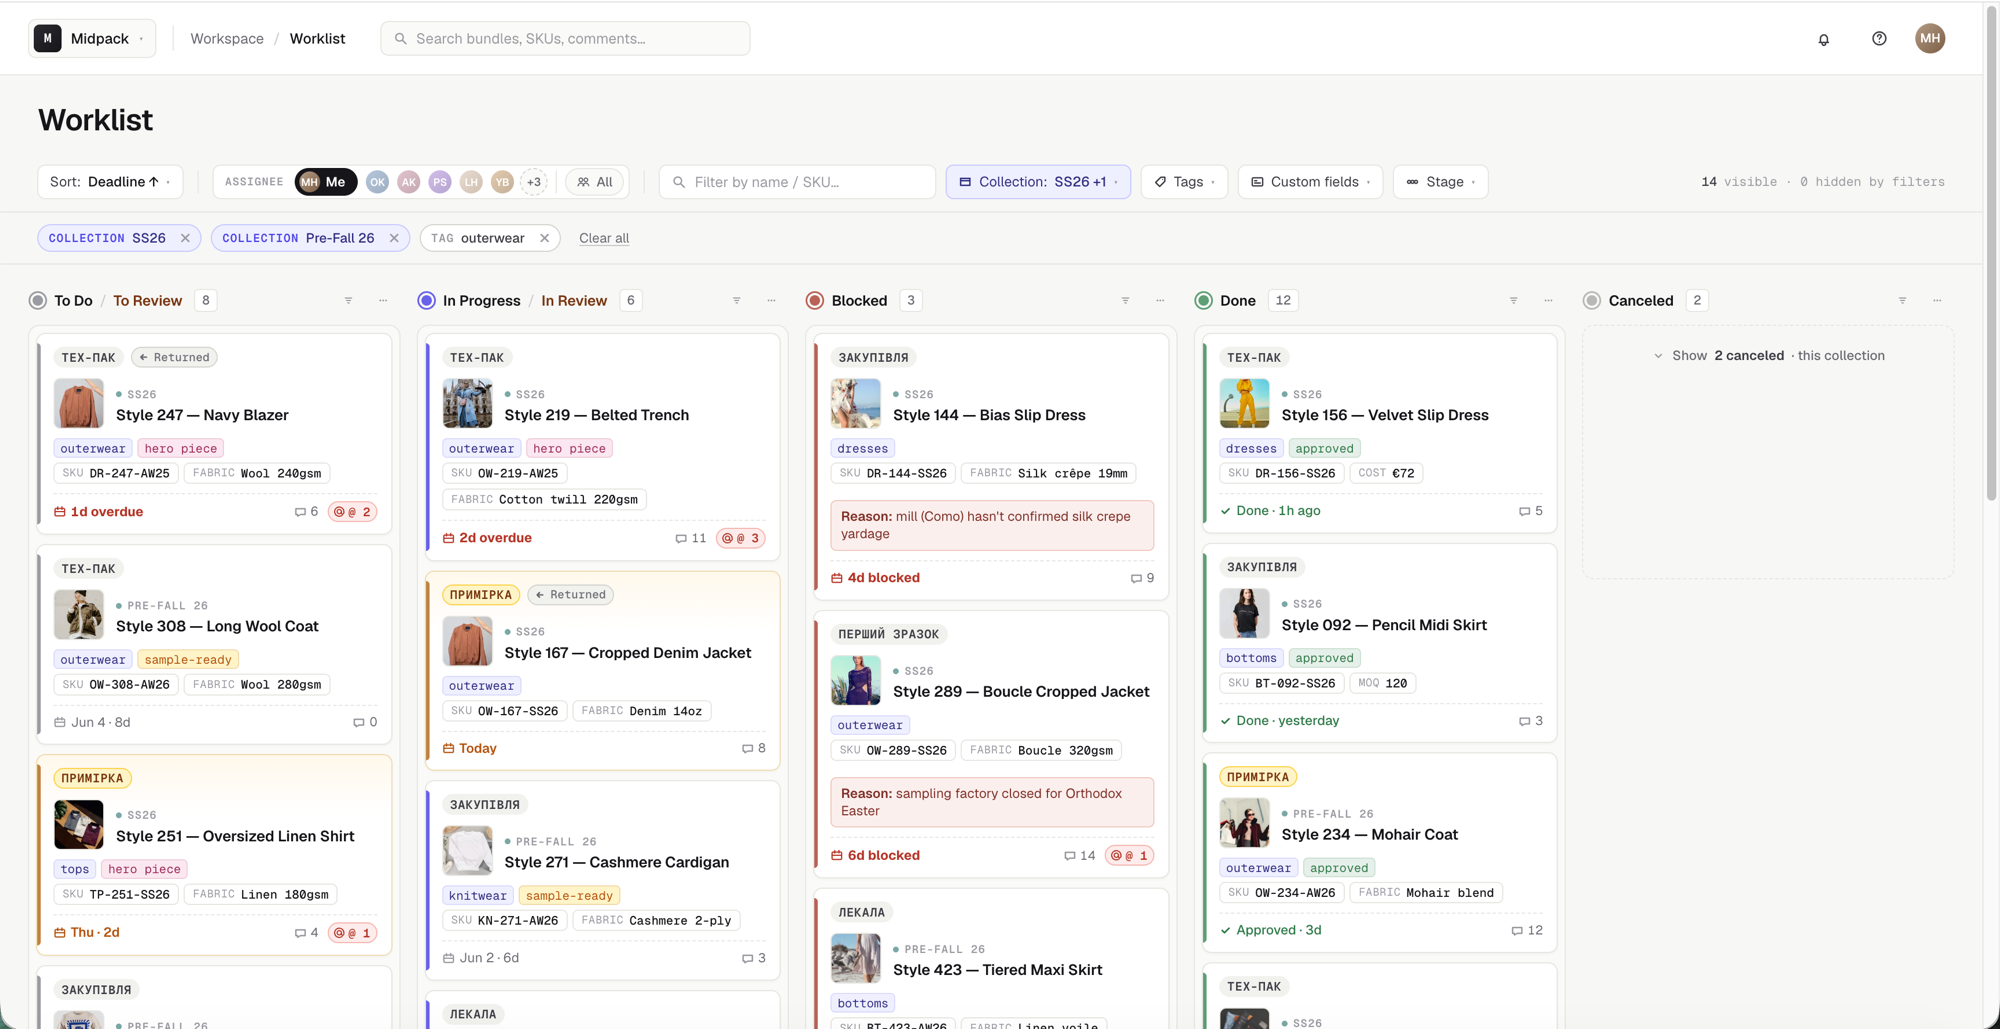Click approved tag on Style 156

pyautogui.click(x=1324, y=449)
